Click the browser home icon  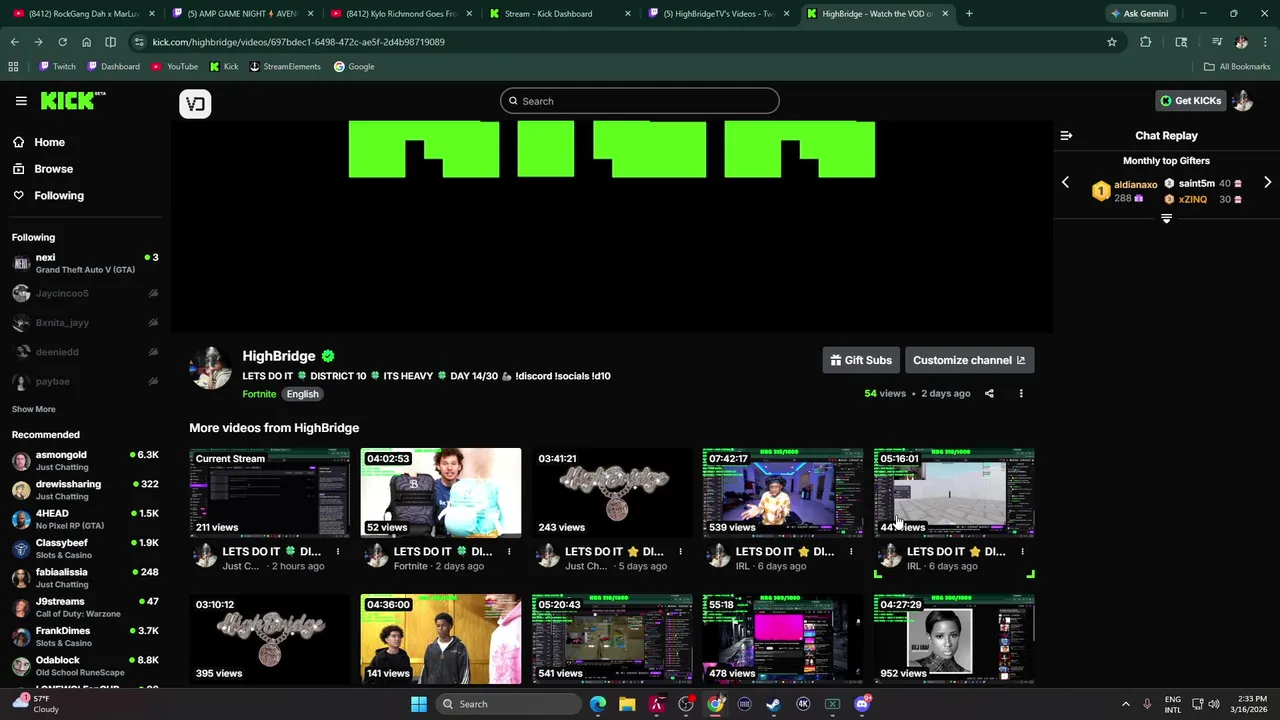[86, 42]
